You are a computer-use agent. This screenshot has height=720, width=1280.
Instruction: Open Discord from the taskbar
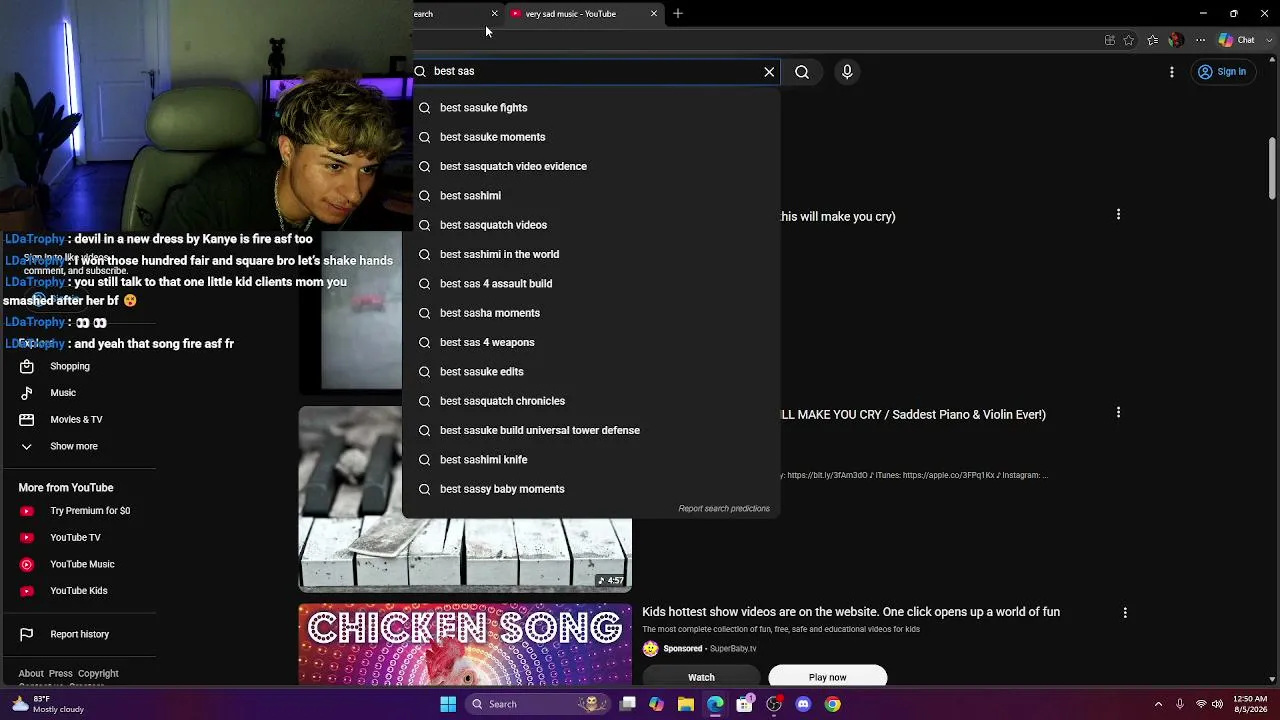click(803, 704)
